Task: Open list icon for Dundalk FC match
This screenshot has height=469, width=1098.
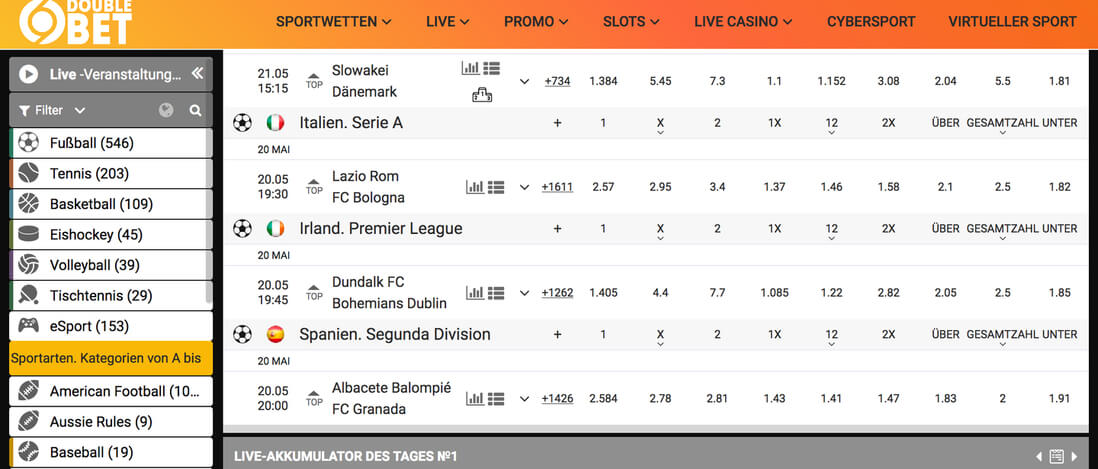Action: click(496, 293)
